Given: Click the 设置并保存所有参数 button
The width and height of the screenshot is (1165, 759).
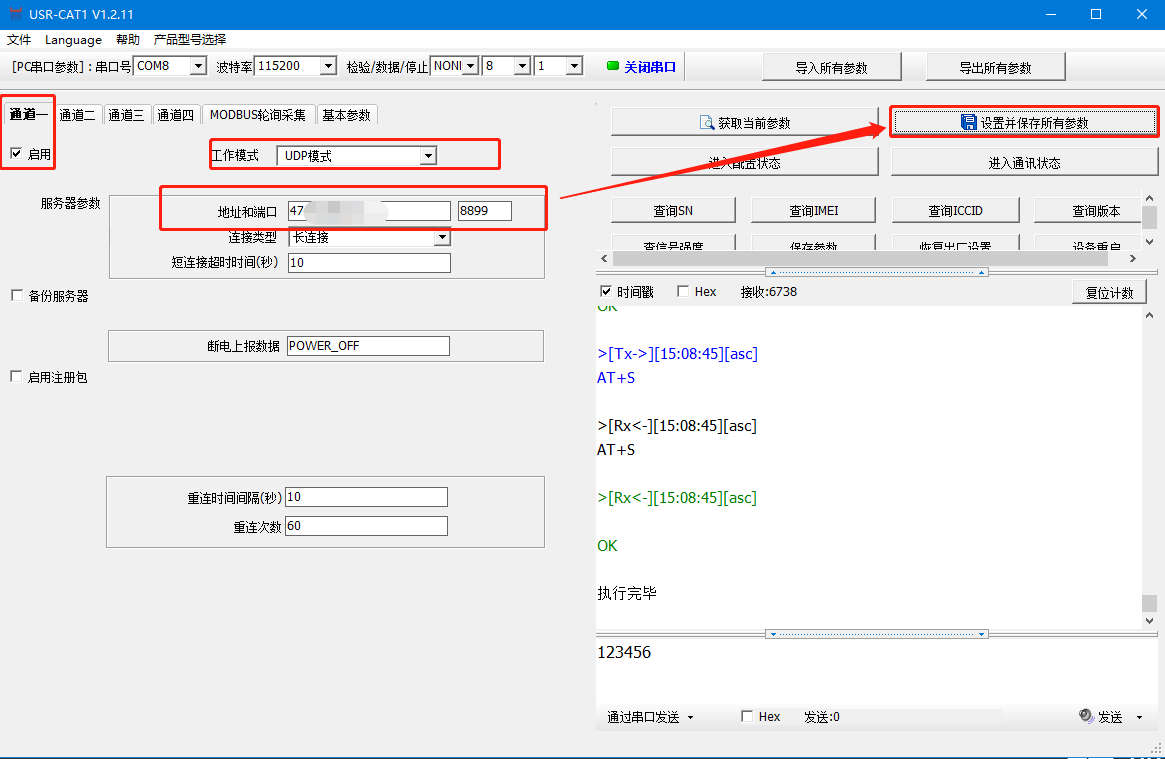Looking at the screenshot, I should (1025, 123).
